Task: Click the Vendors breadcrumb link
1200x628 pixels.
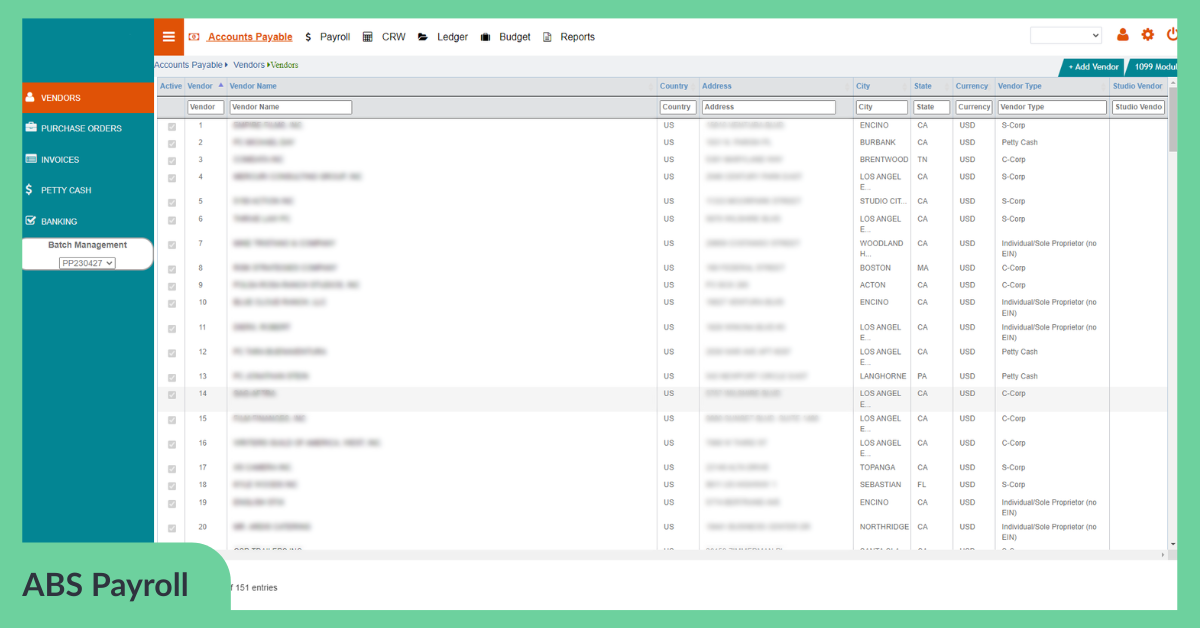Action: [x=249, y=65]
